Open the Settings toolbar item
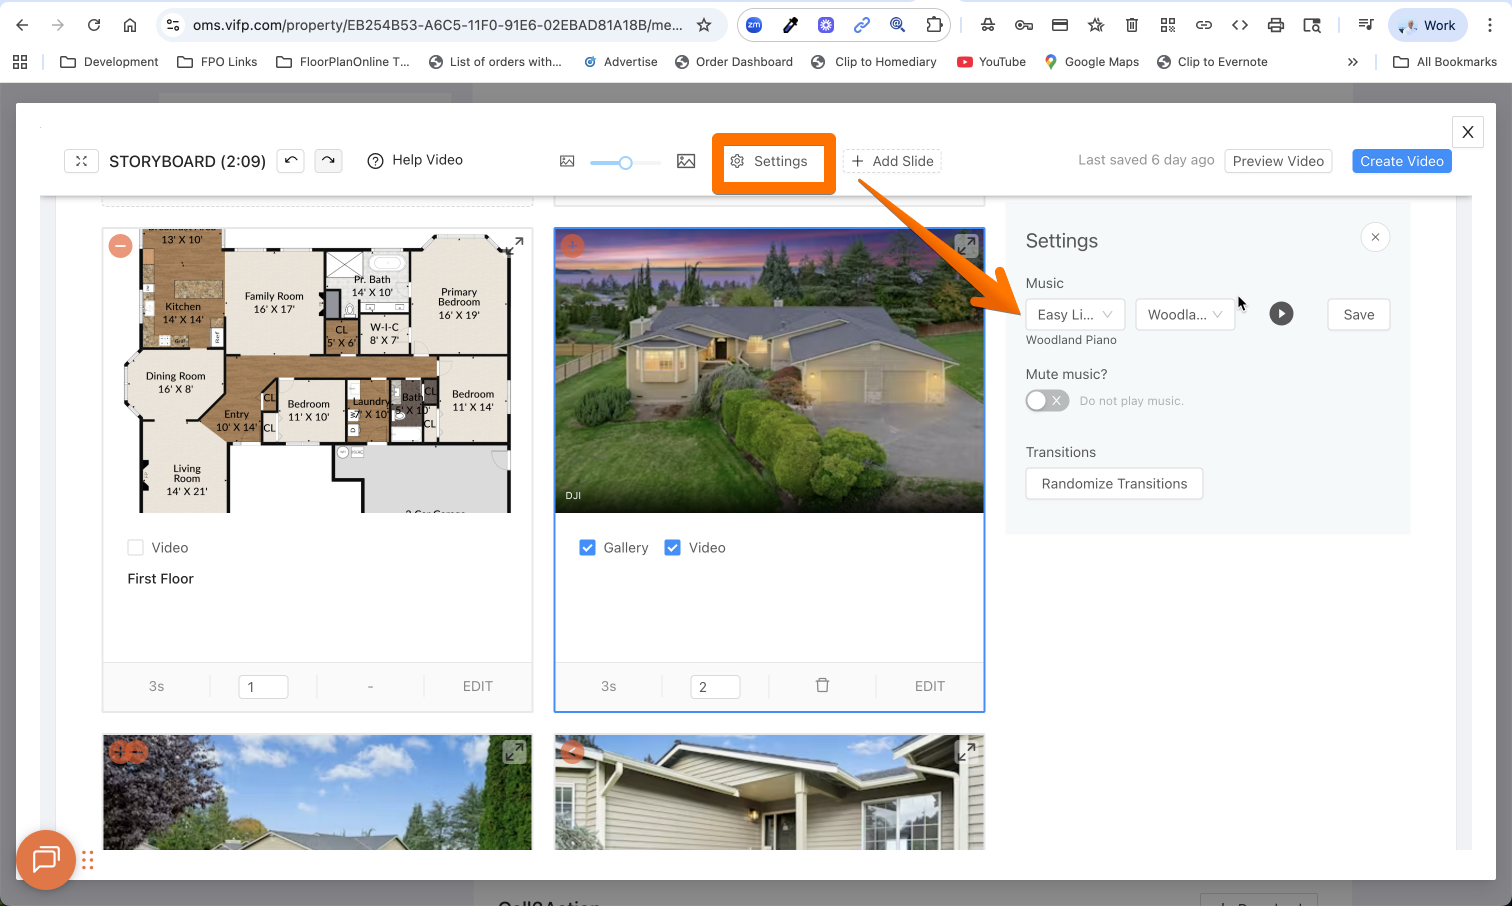 tap(770, 161)
